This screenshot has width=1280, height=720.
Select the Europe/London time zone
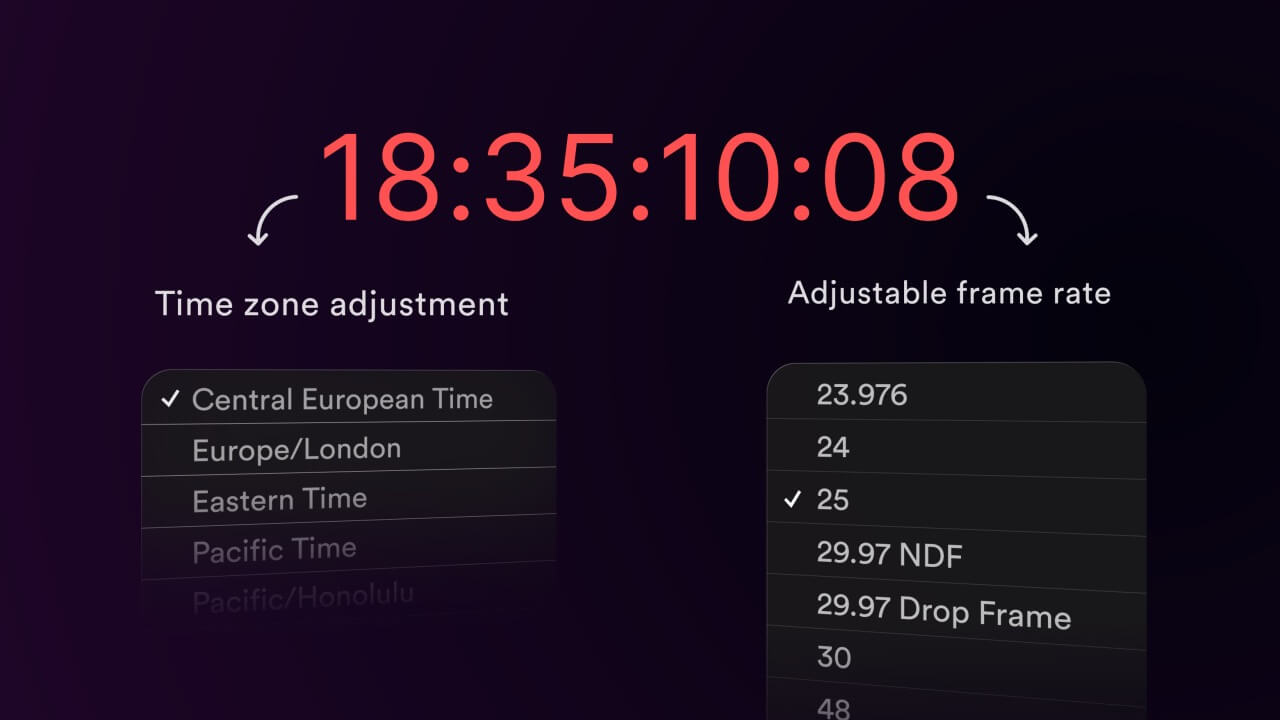click(x=349, y=446)
